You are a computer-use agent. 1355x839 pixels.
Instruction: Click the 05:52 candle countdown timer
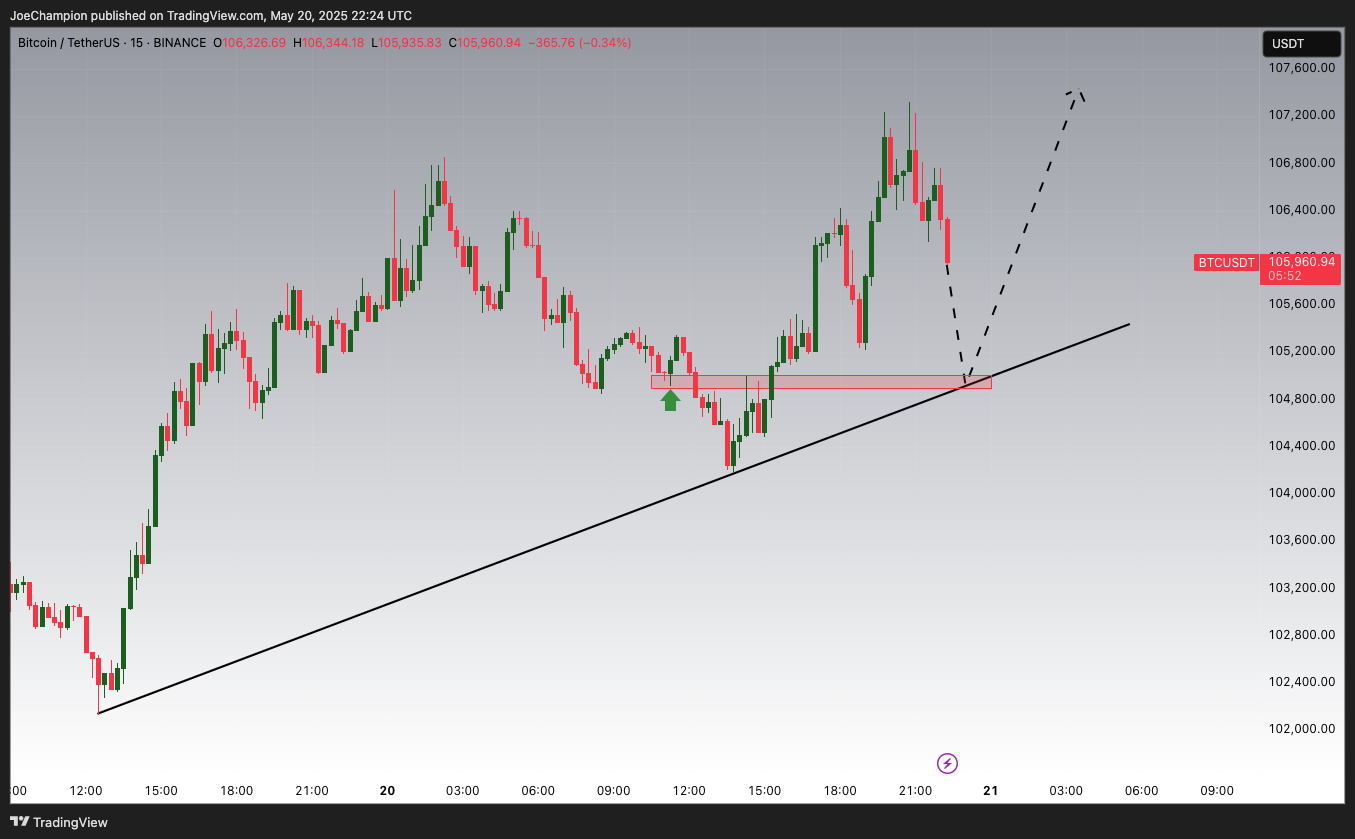click(1284, 276)
